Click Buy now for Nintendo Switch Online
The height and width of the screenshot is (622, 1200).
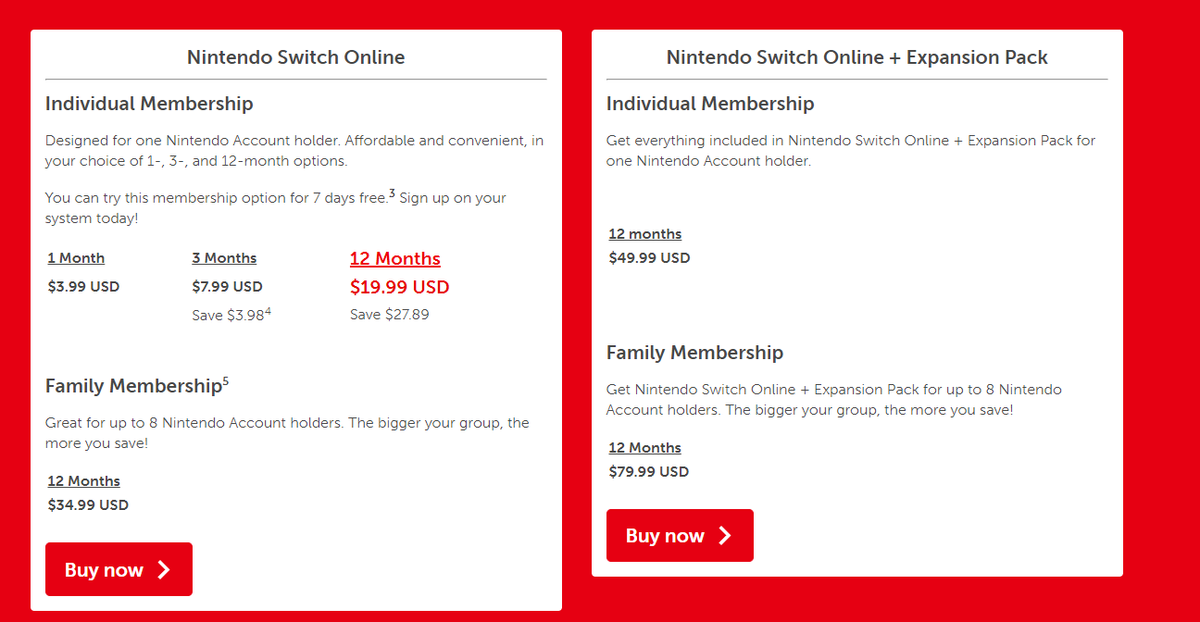pyautogui.click(x=118, y=569)
